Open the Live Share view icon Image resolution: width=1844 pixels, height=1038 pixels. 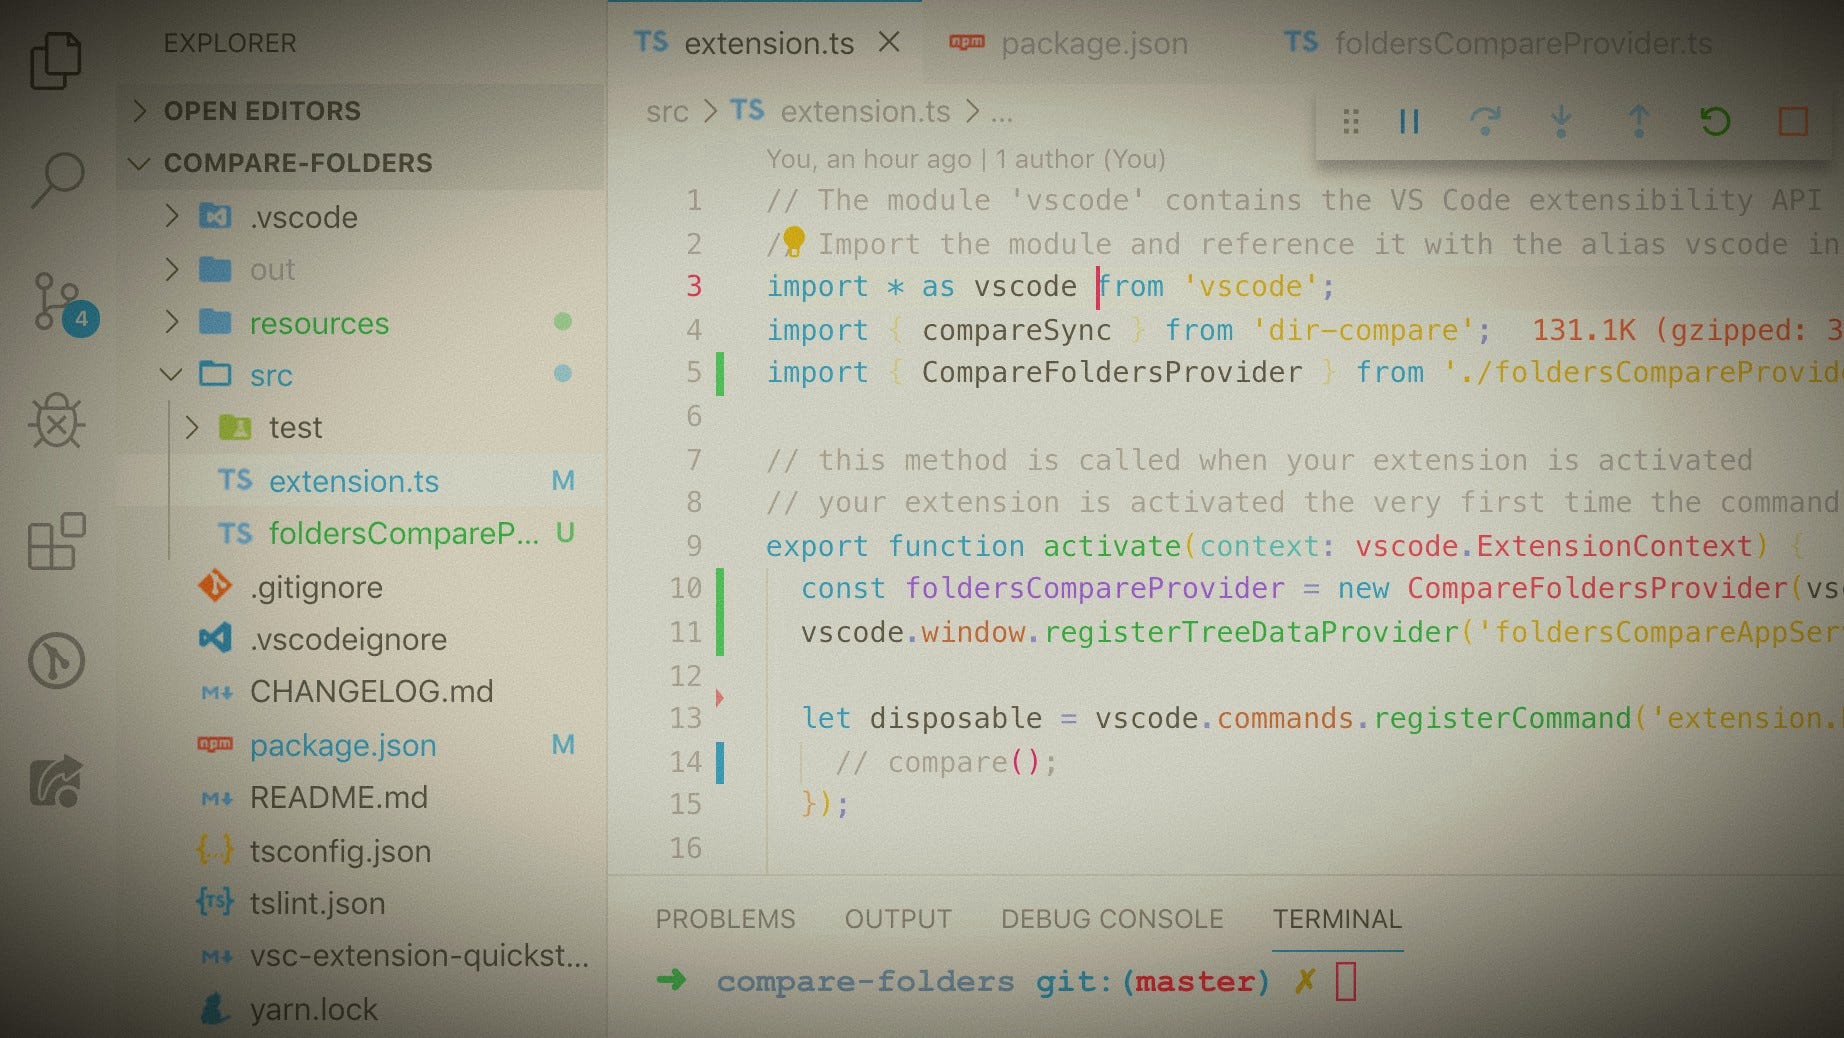point(56,781)
